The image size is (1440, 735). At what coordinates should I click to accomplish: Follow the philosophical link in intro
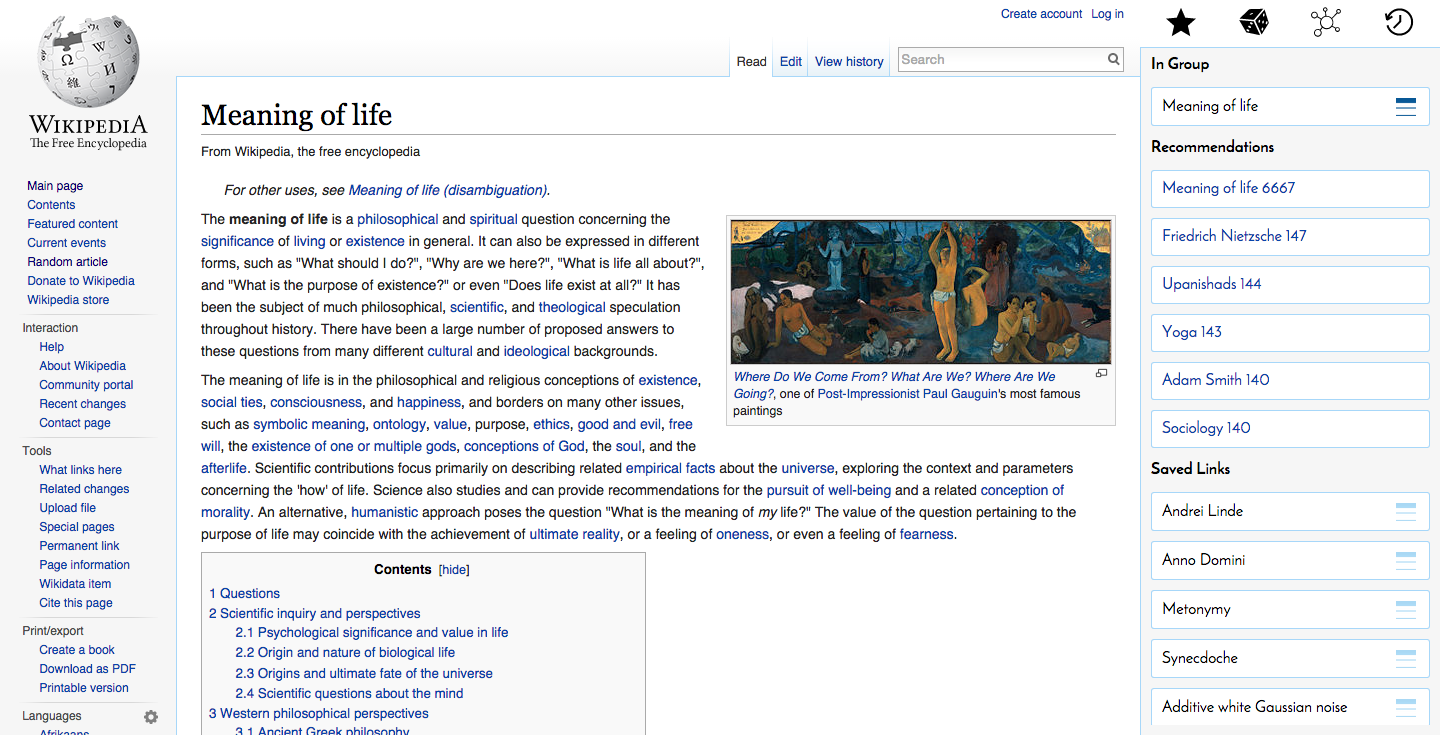tap(397, 219)
